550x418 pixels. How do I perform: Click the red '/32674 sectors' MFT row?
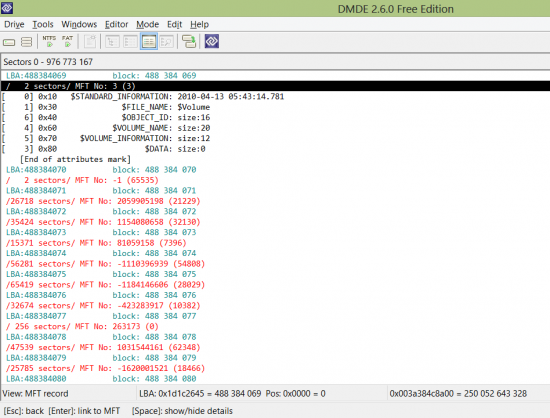[103, 306]
